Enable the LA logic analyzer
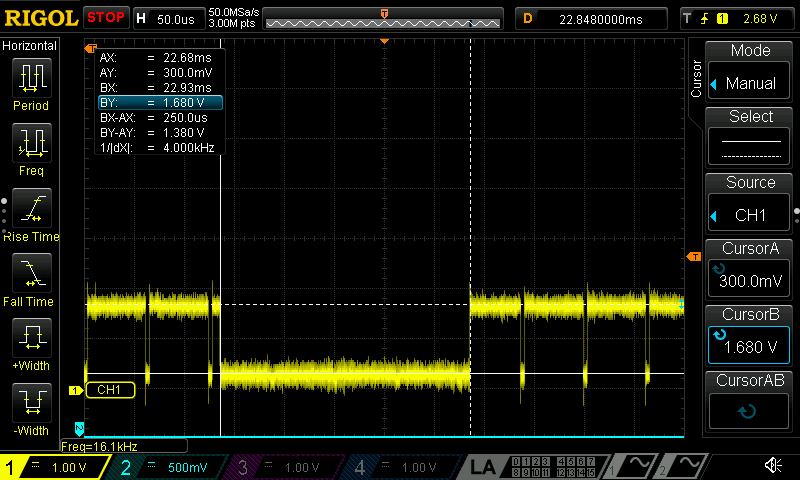Viewport: 800px width, 480px height. pos(484,467)
